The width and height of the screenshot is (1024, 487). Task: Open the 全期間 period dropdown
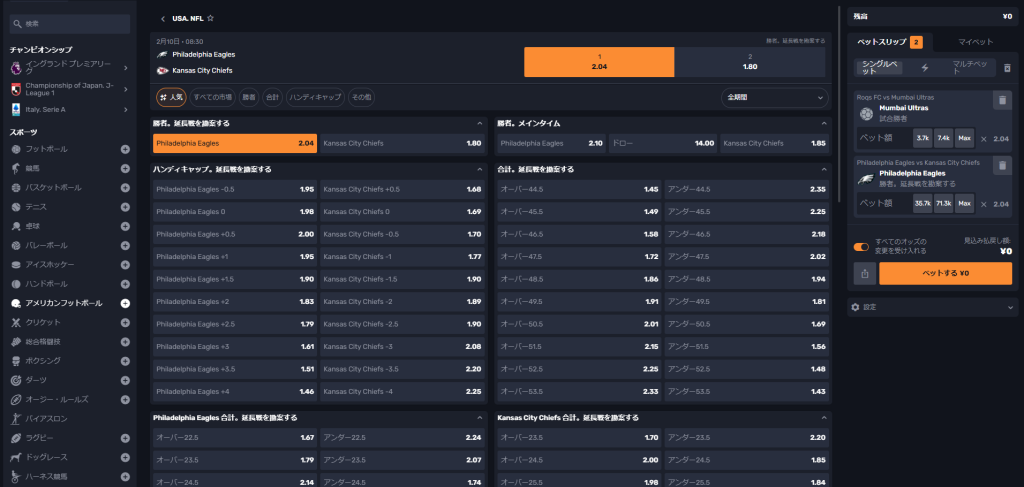pos(775,97)
